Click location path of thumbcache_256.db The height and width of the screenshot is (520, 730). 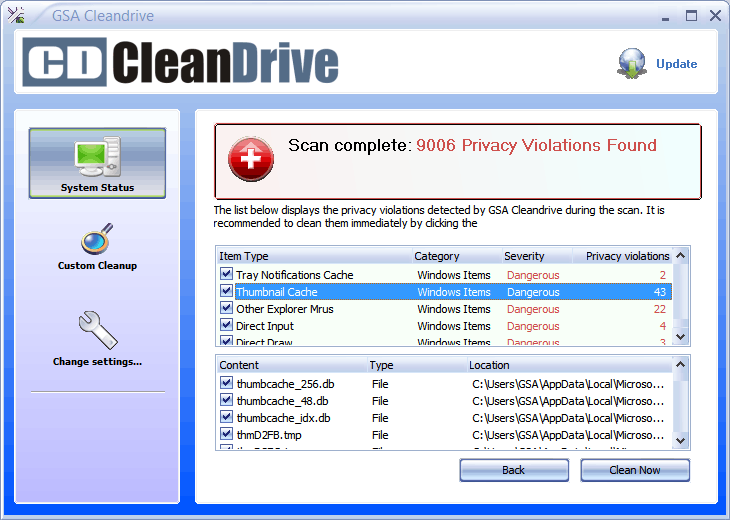click(x=568, y=384)
